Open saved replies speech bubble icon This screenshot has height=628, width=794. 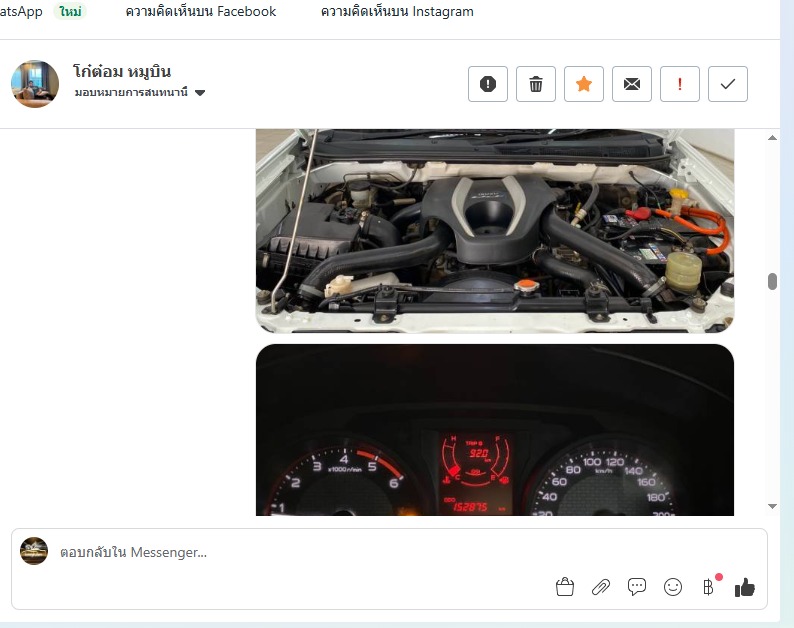coord(637,587)
